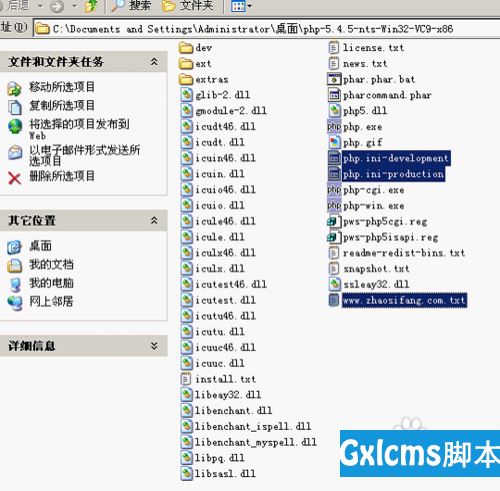Viewport: 500px width, 491px height.
Task: Select the libeay32.dll file icon
Action: [187, 395]
